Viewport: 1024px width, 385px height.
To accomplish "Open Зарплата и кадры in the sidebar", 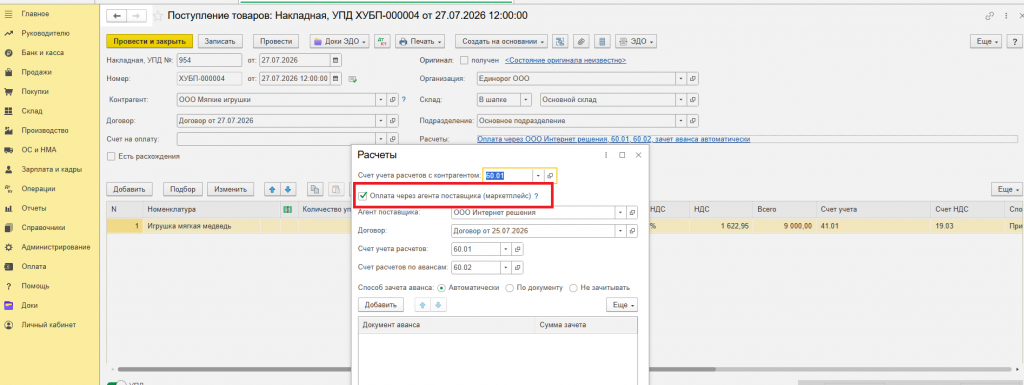I will pos(52,169).
